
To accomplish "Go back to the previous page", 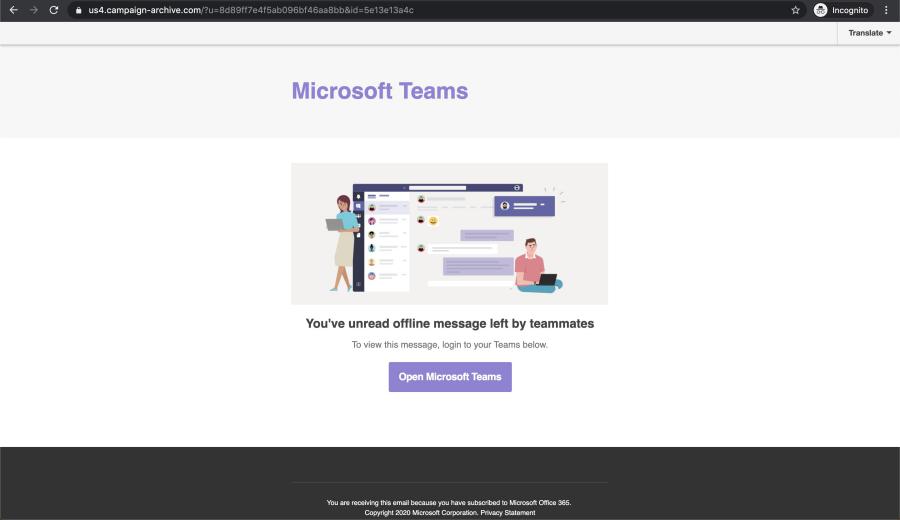I will [13, 10].
